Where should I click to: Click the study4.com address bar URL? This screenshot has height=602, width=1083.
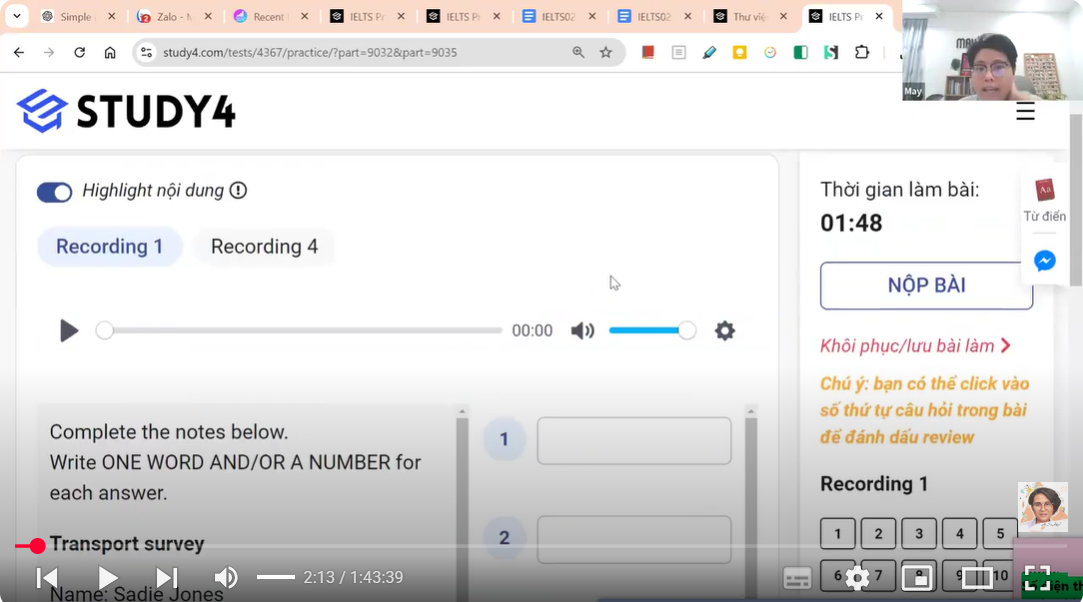coord(310,52)
